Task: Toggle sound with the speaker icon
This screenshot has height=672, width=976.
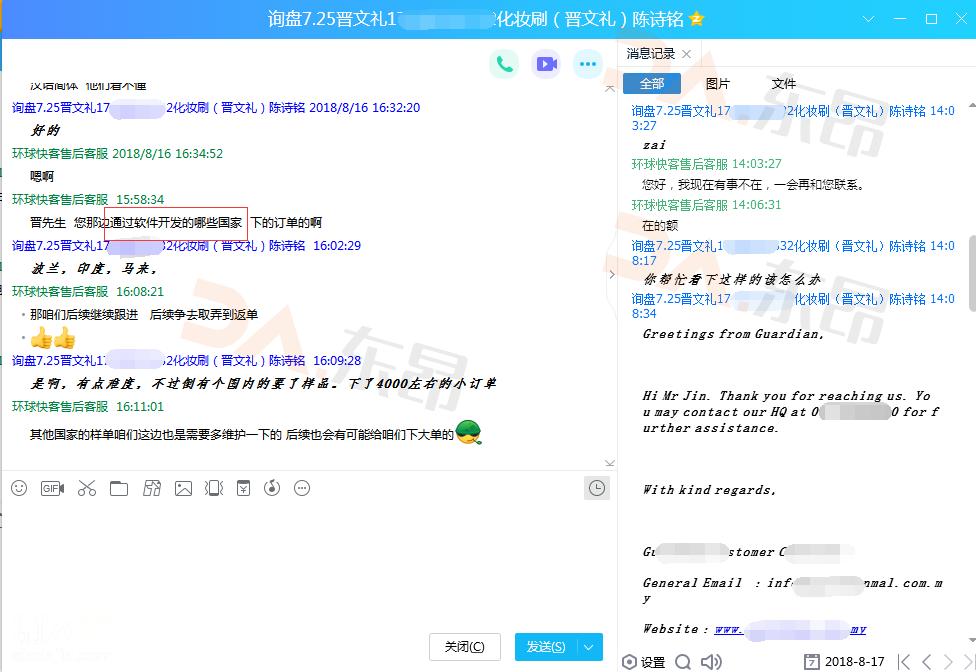Action: pyautogui.click(x=711, y=661)
